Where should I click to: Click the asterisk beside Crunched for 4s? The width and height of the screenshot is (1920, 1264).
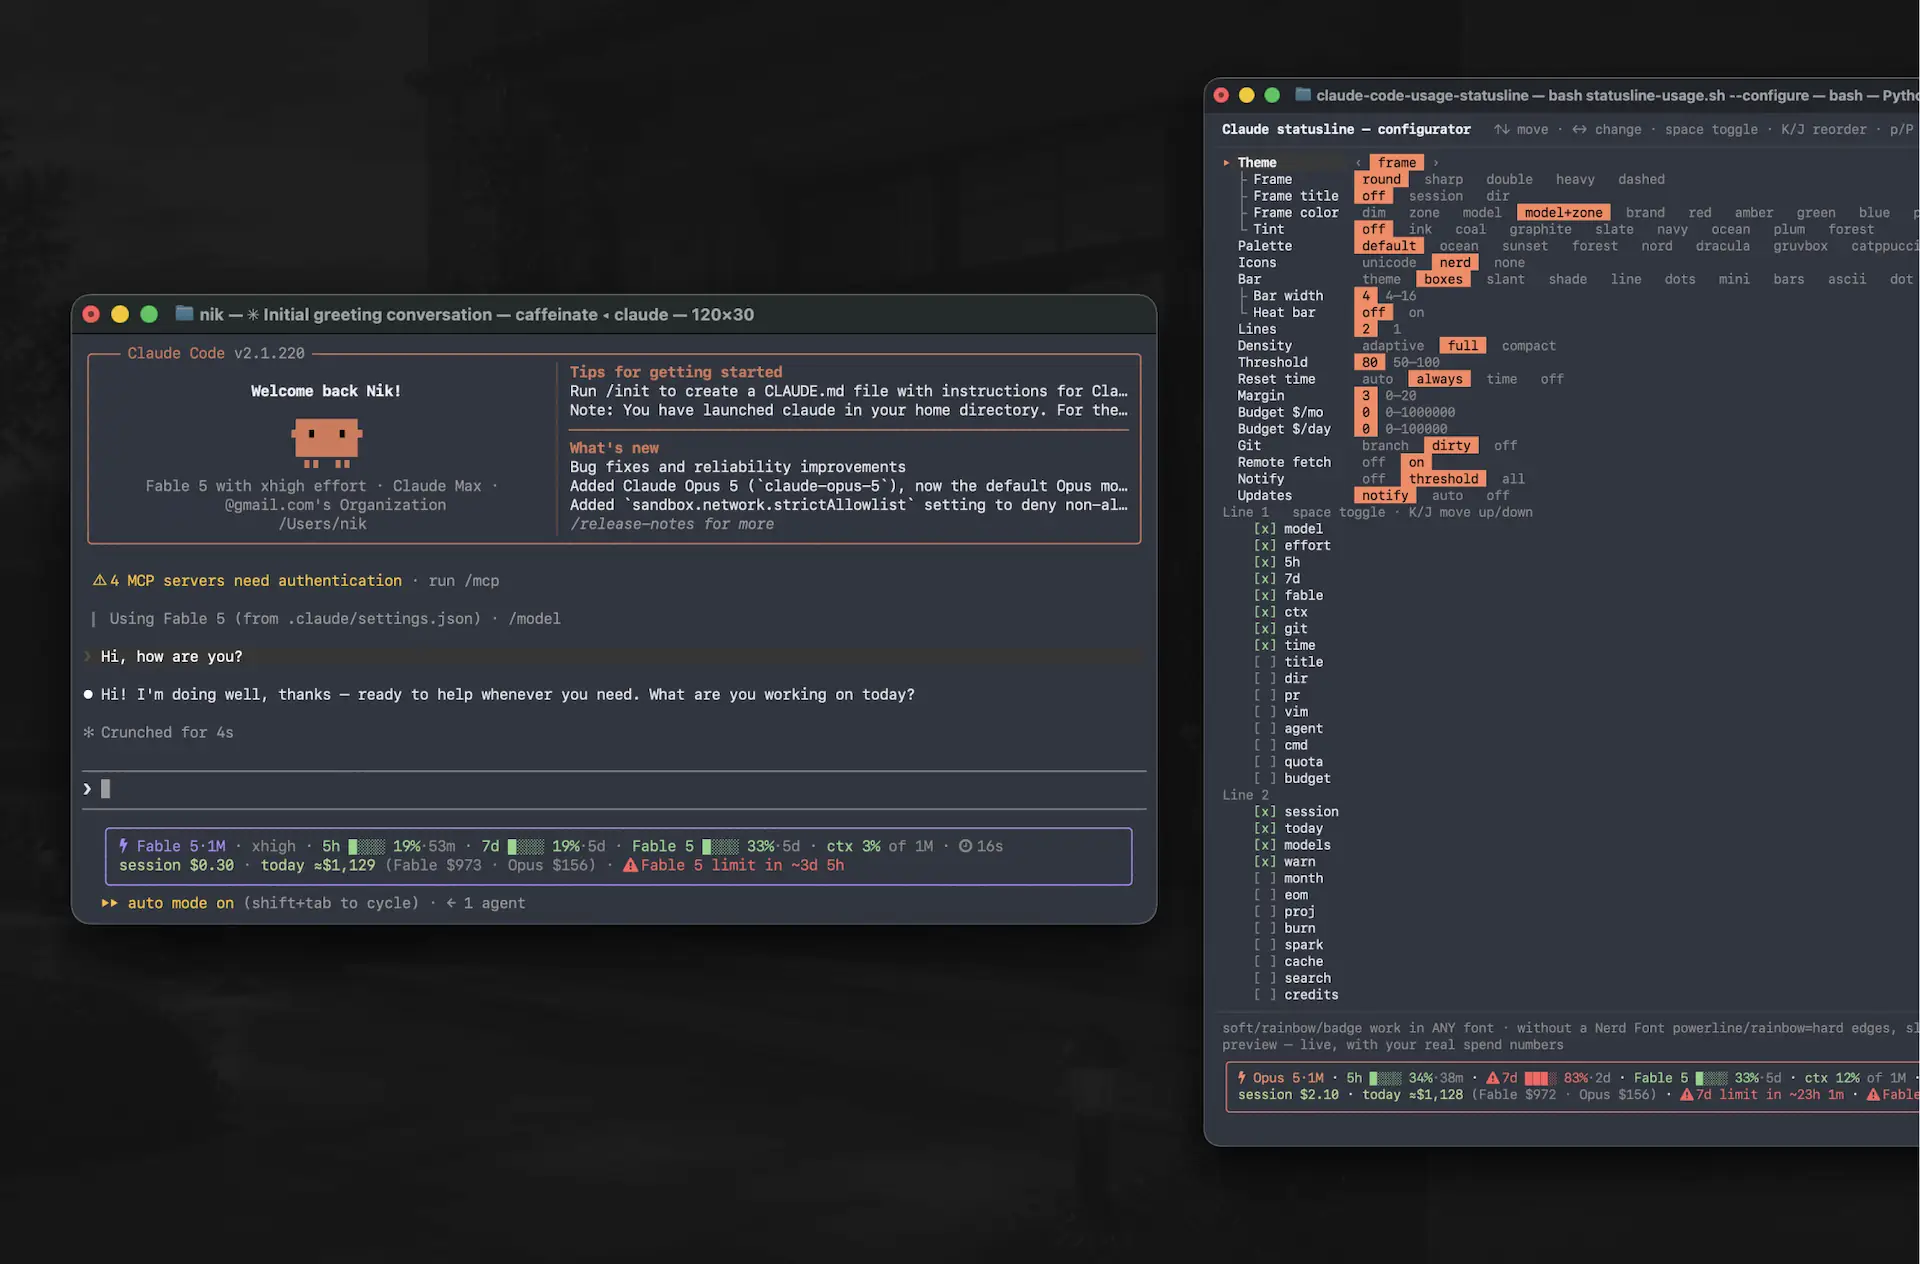[x=89, y=733]
